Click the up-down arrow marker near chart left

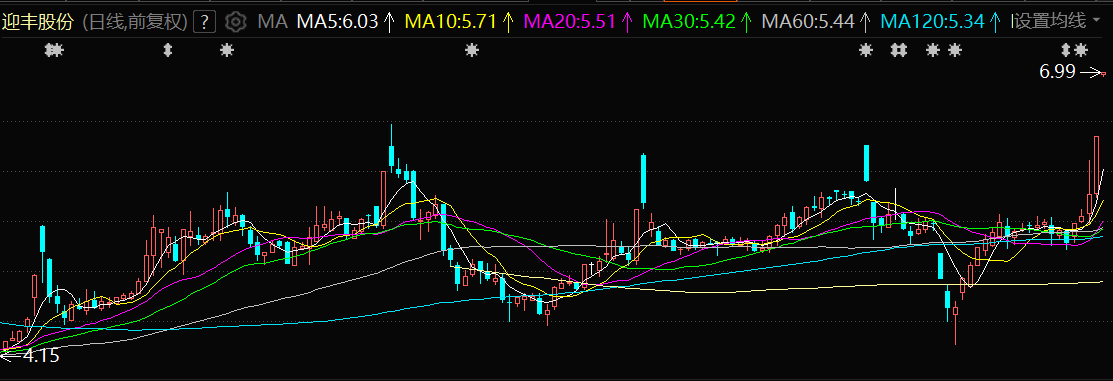[168, 50]
